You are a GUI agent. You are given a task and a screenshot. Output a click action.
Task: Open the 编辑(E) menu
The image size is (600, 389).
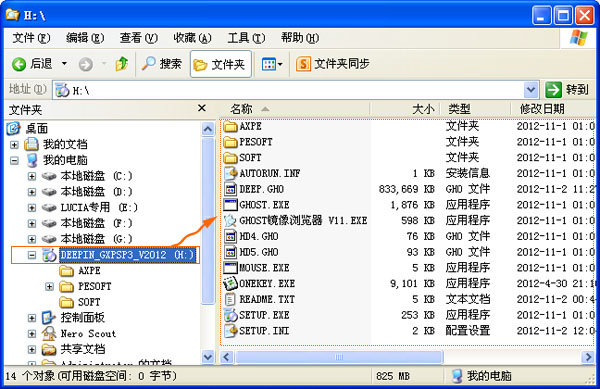[x=85, y=38]
